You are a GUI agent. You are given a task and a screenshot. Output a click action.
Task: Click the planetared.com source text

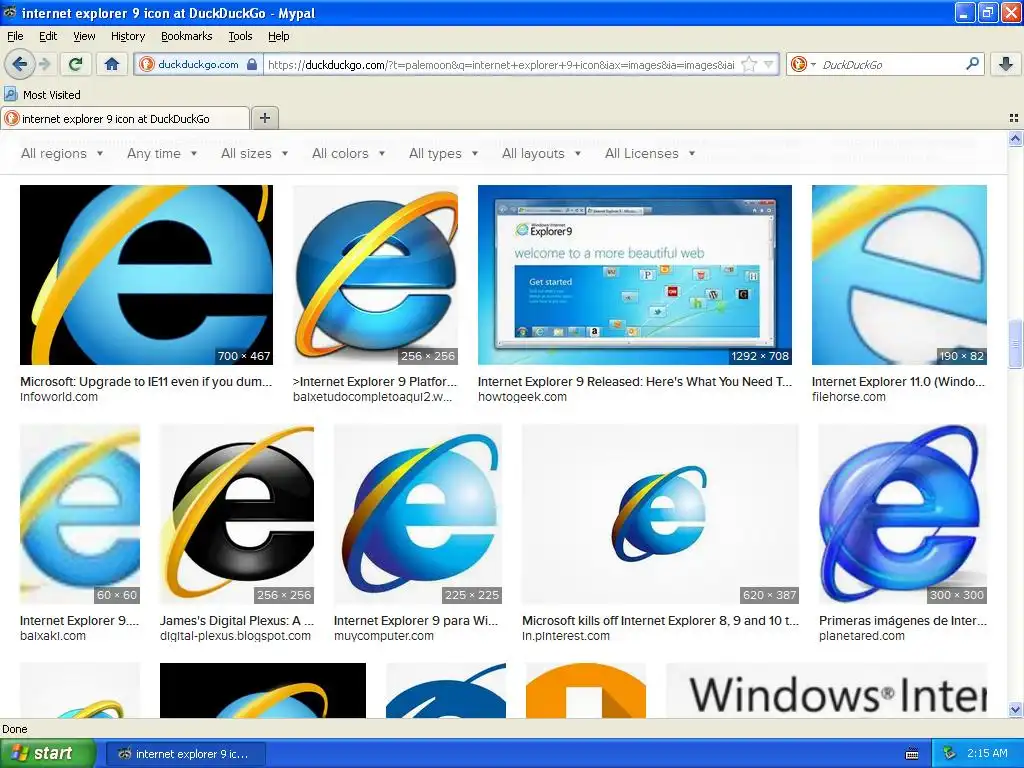click(862, 636)
